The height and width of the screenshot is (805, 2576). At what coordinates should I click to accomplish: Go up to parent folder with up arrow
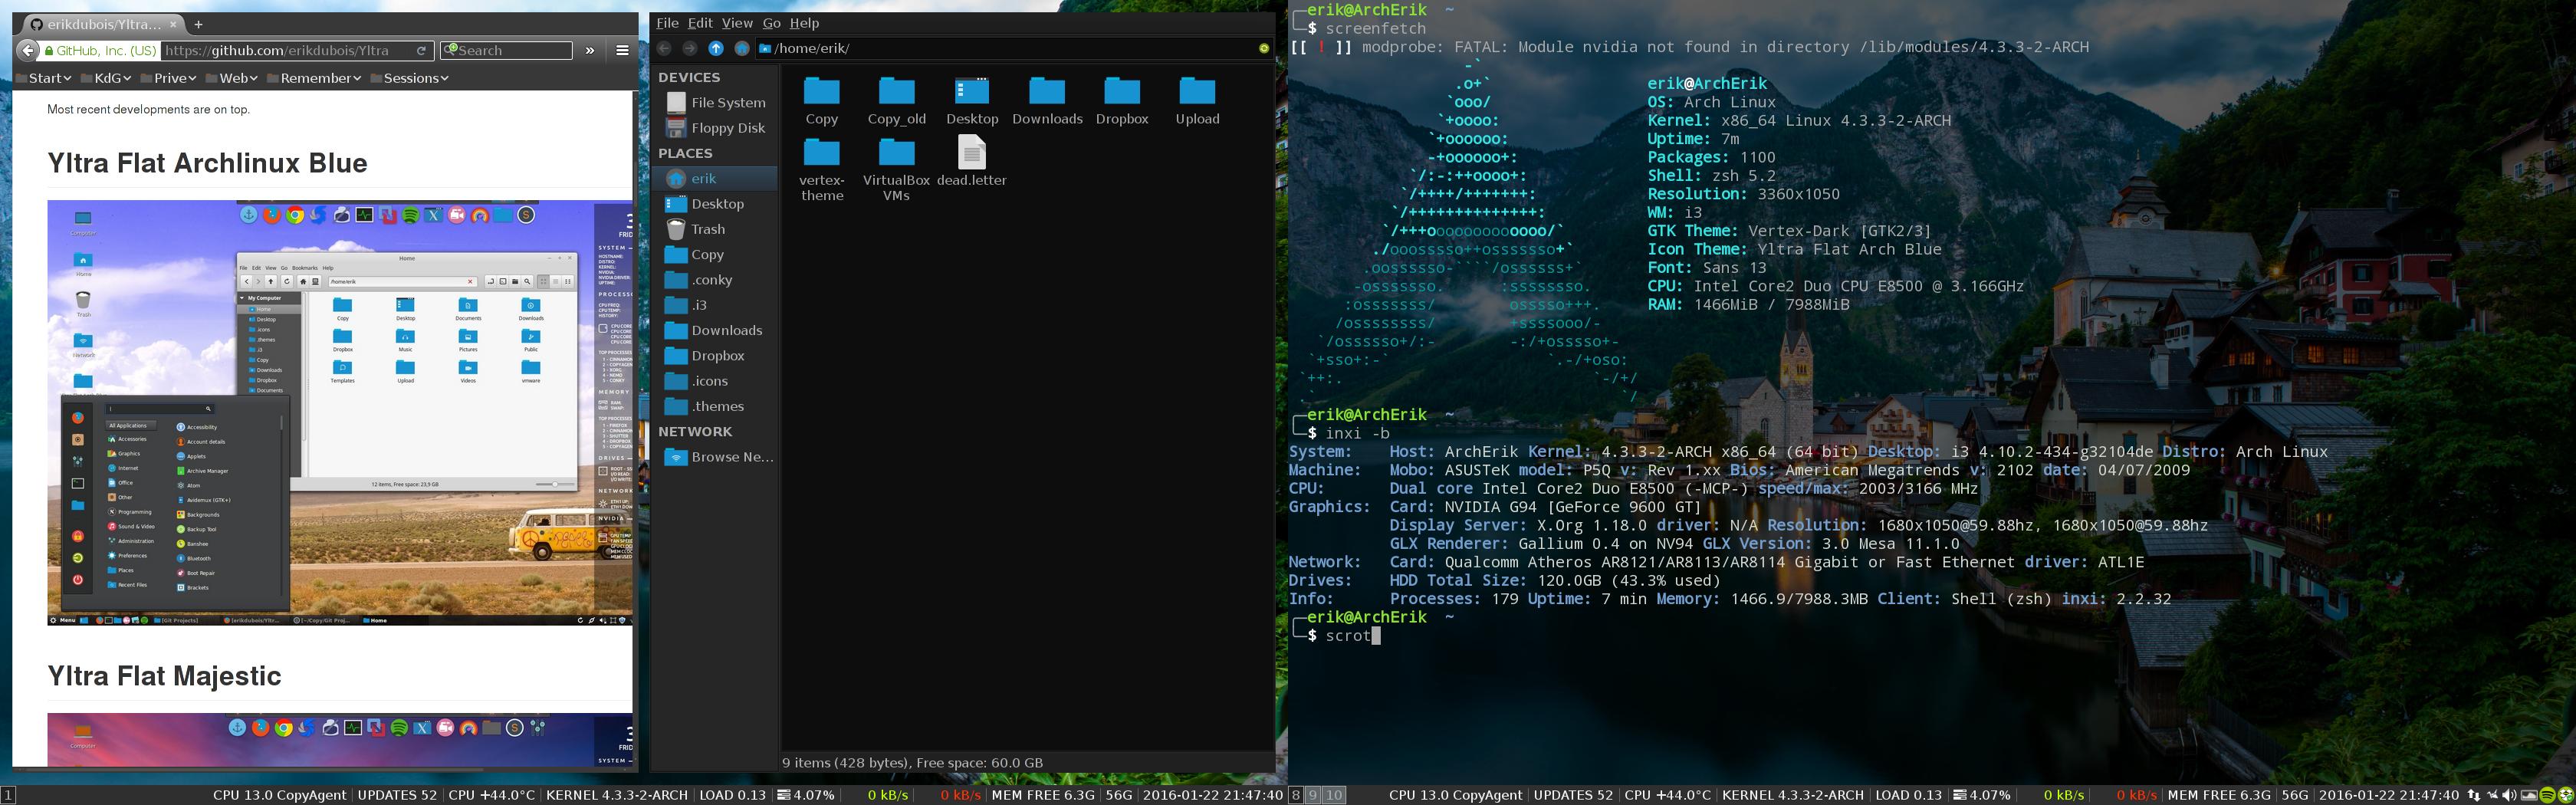716,48
